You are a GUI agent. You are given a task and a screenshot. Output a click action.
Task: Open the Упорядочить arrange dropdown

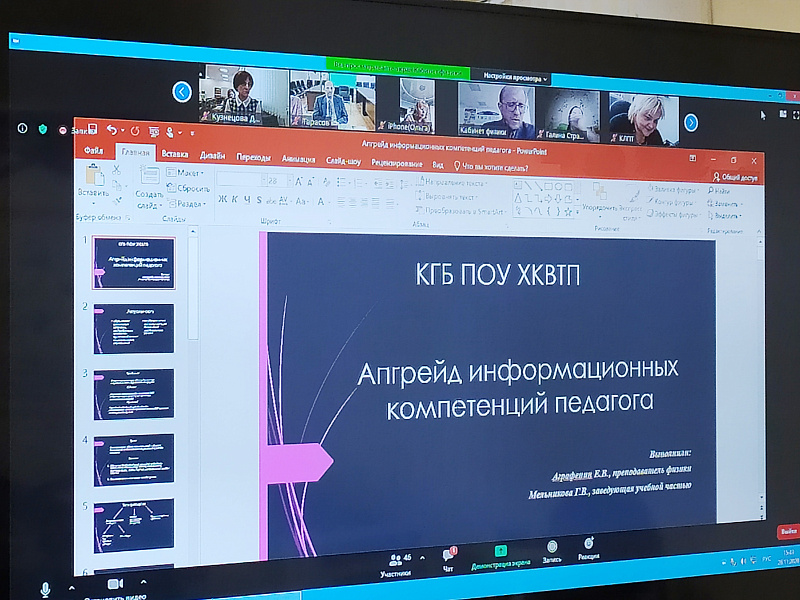[600, 199]
